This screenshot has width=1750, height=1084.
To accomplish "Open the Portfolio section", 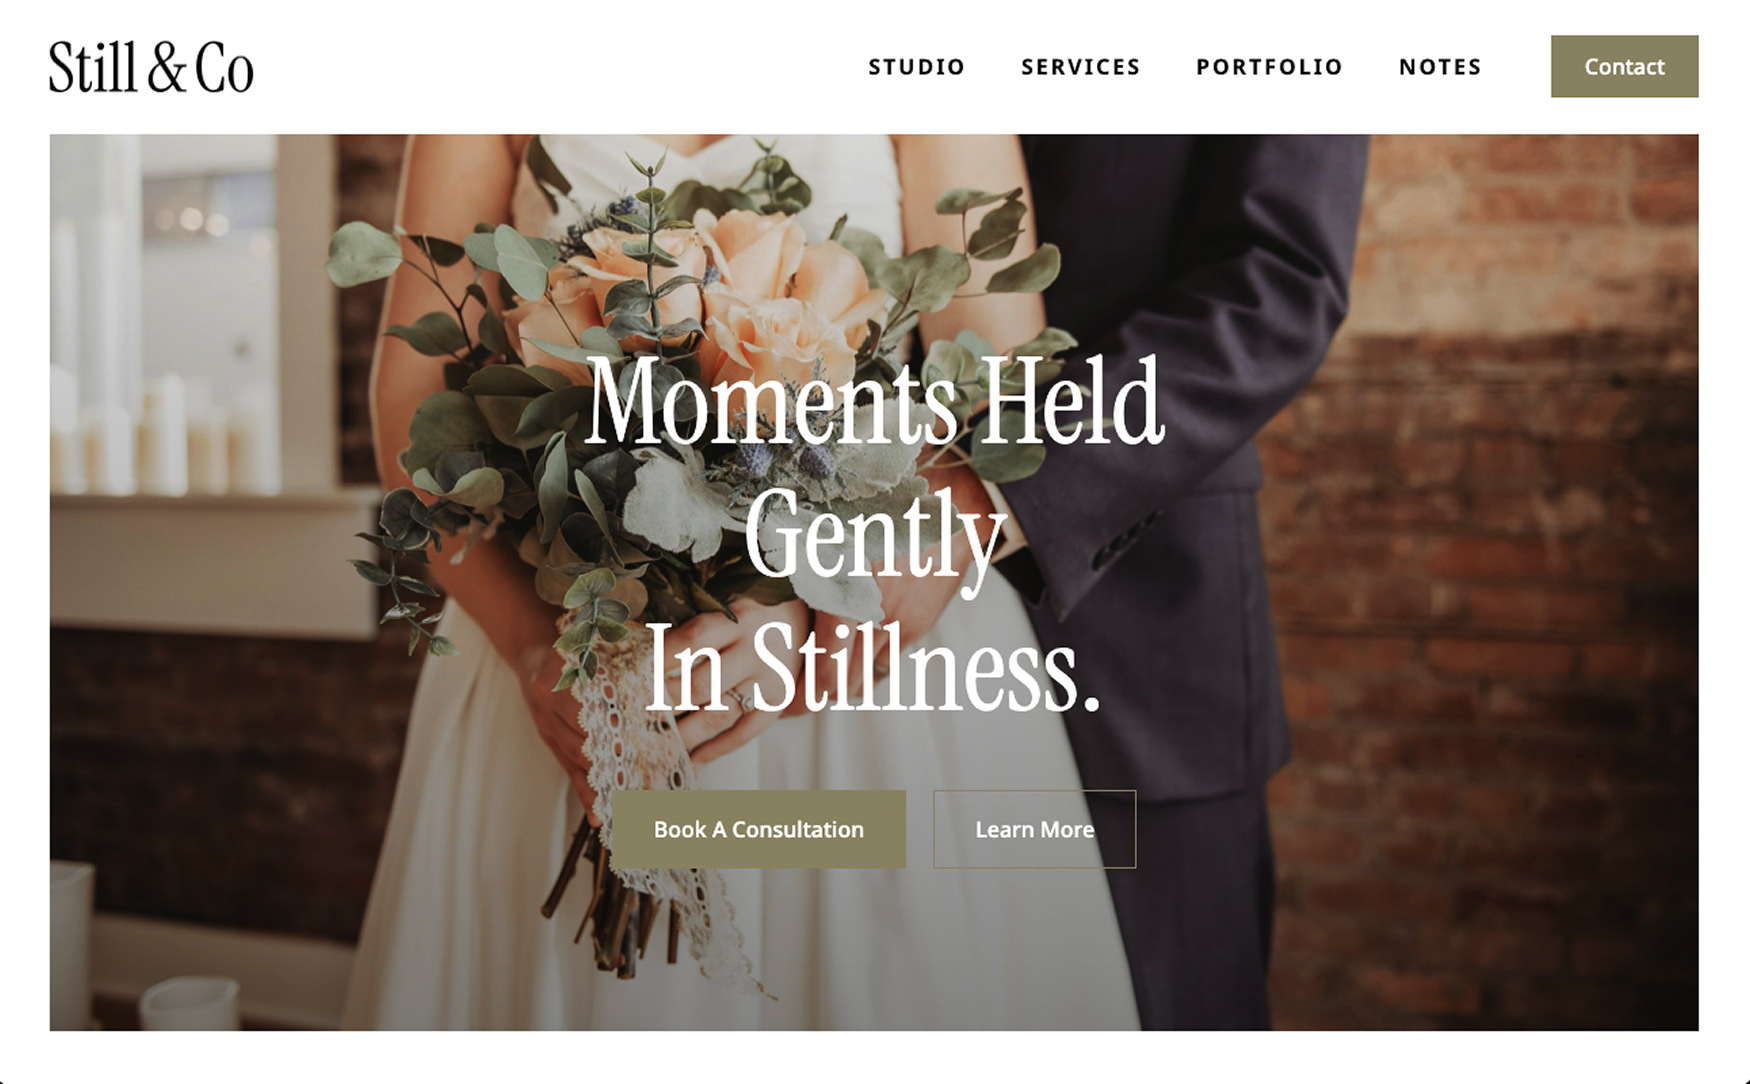I will click(x=1269, y=67).
